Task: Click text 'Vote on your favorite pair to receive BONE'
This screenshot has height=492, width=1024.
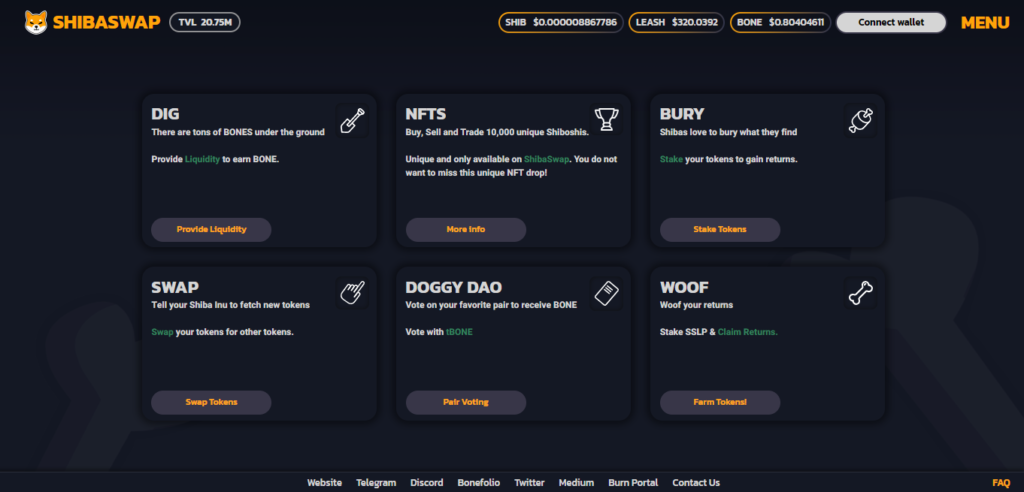Action: (491, 304)
